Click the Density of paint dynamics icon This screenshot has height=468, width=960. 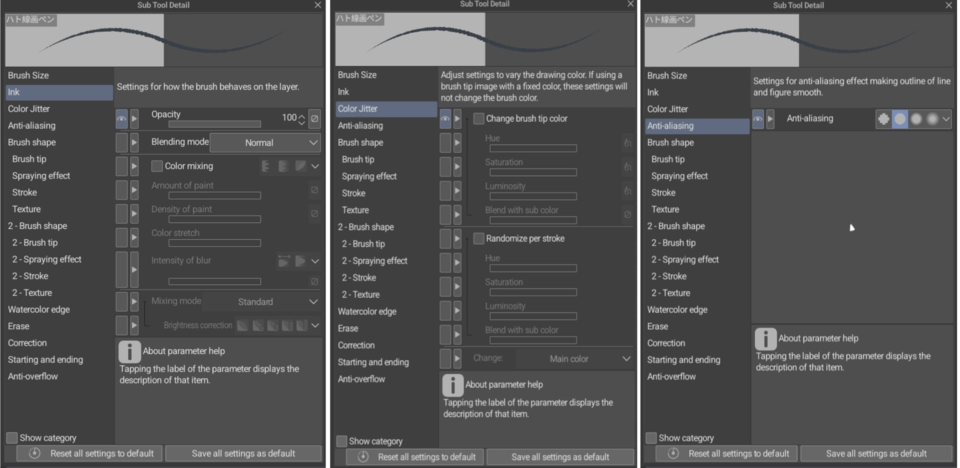point(314,214)
